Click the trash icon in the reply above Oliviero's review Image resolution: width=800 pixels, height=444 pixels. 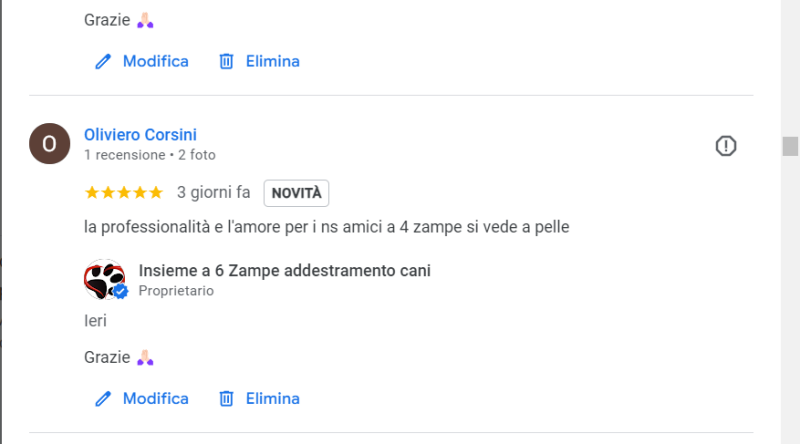(x=227, y=61)
